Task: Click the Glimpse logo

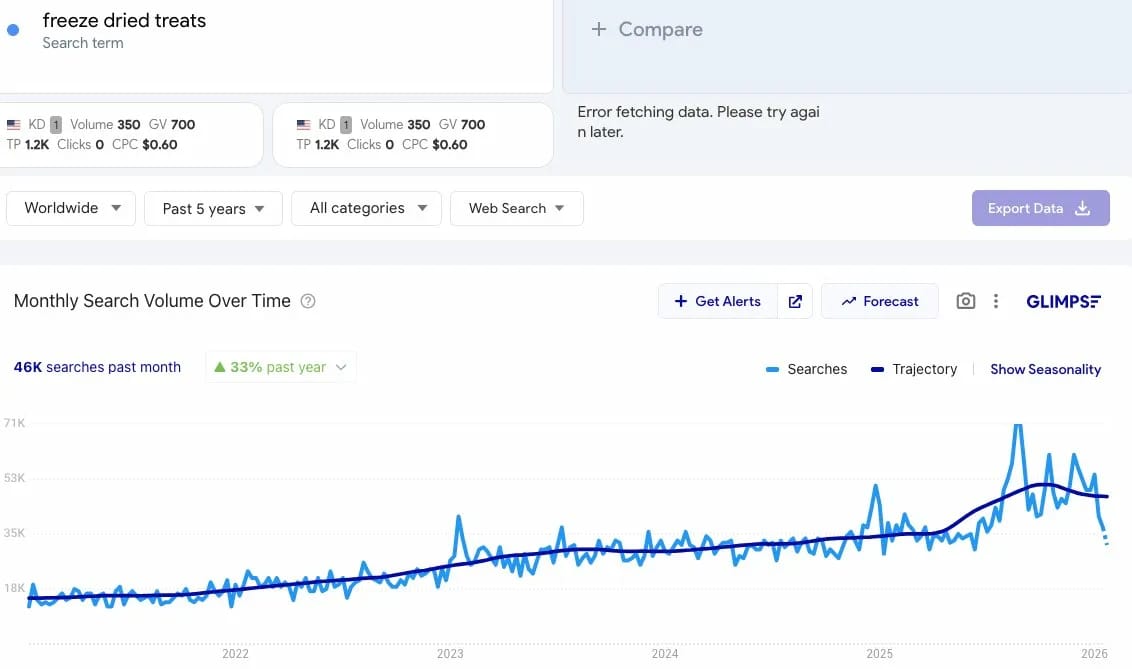Action: tap(1064, 301)
